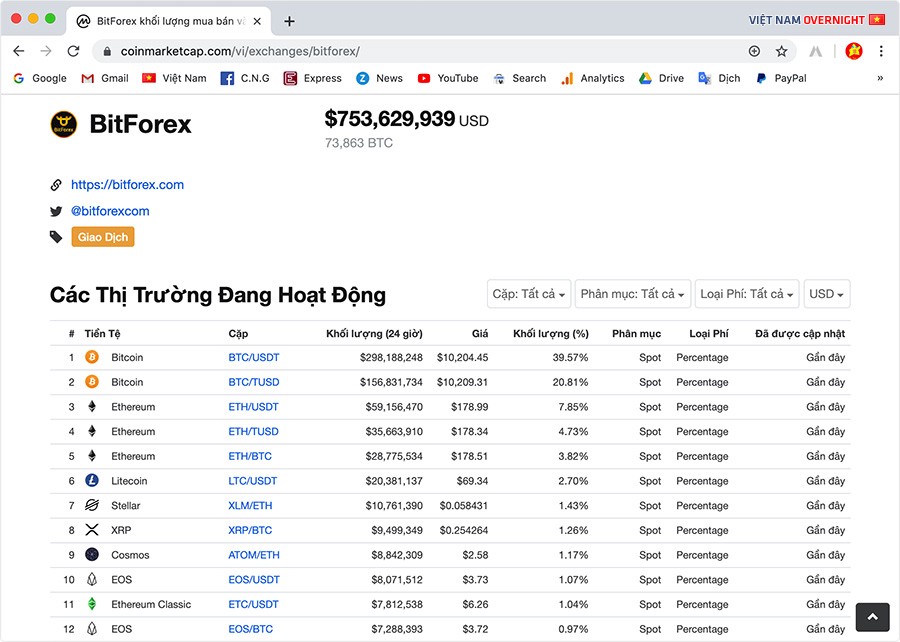
Task: Click the add (plus circle) icon in the address bar
Action: [x=754, y=51]
